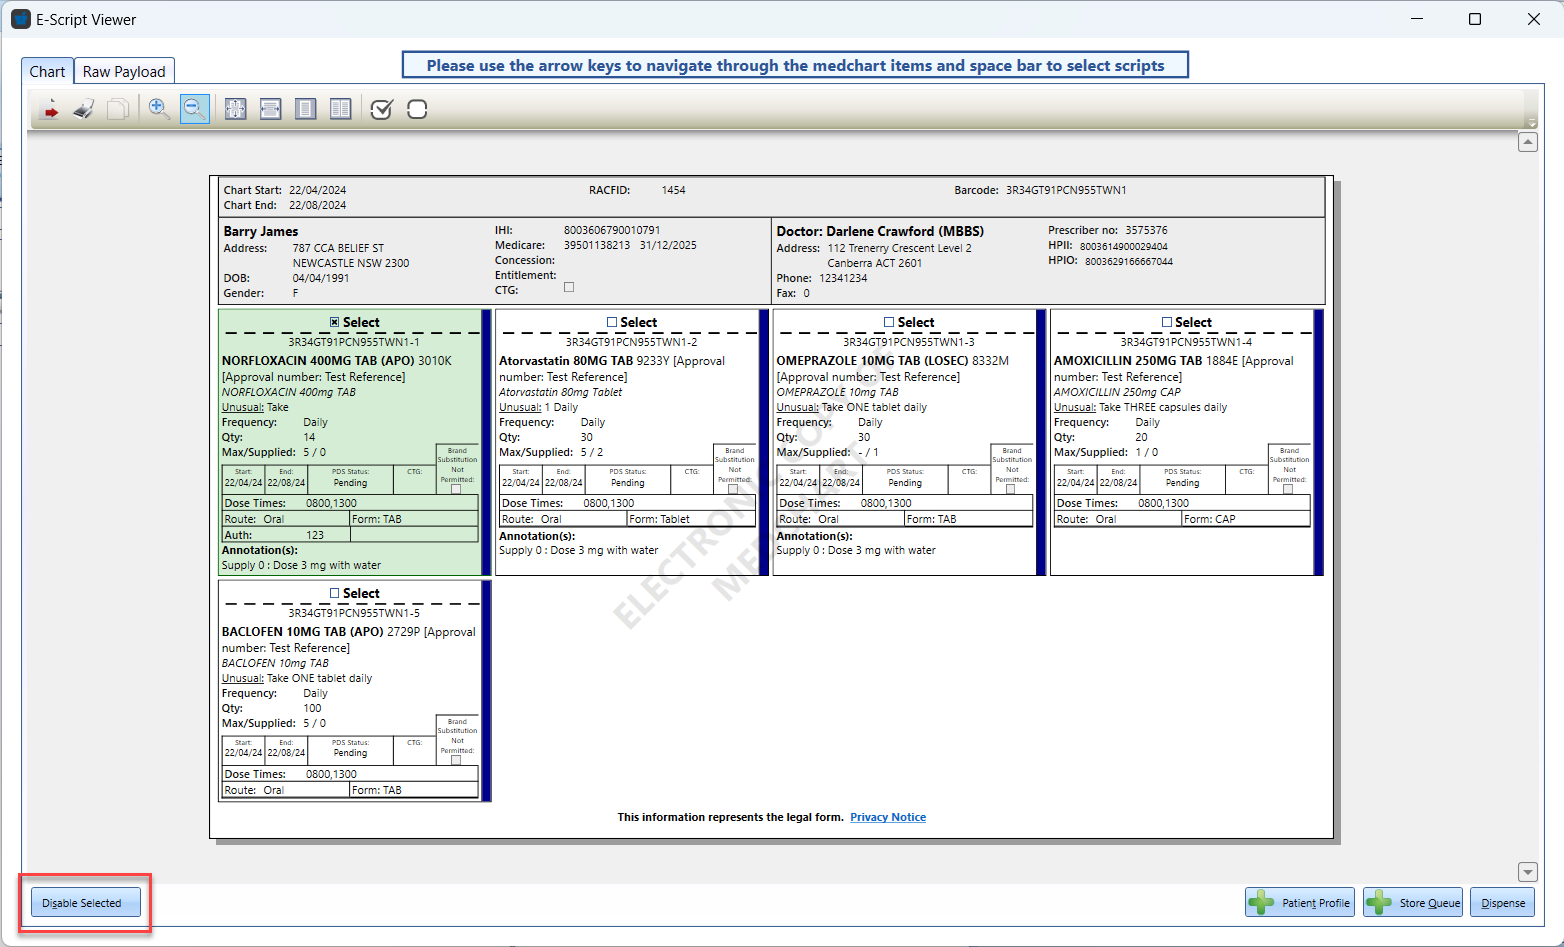
Task: Toggle Amoxicillin brand substitution not permitted checkbox
Action: (1288, 489)
